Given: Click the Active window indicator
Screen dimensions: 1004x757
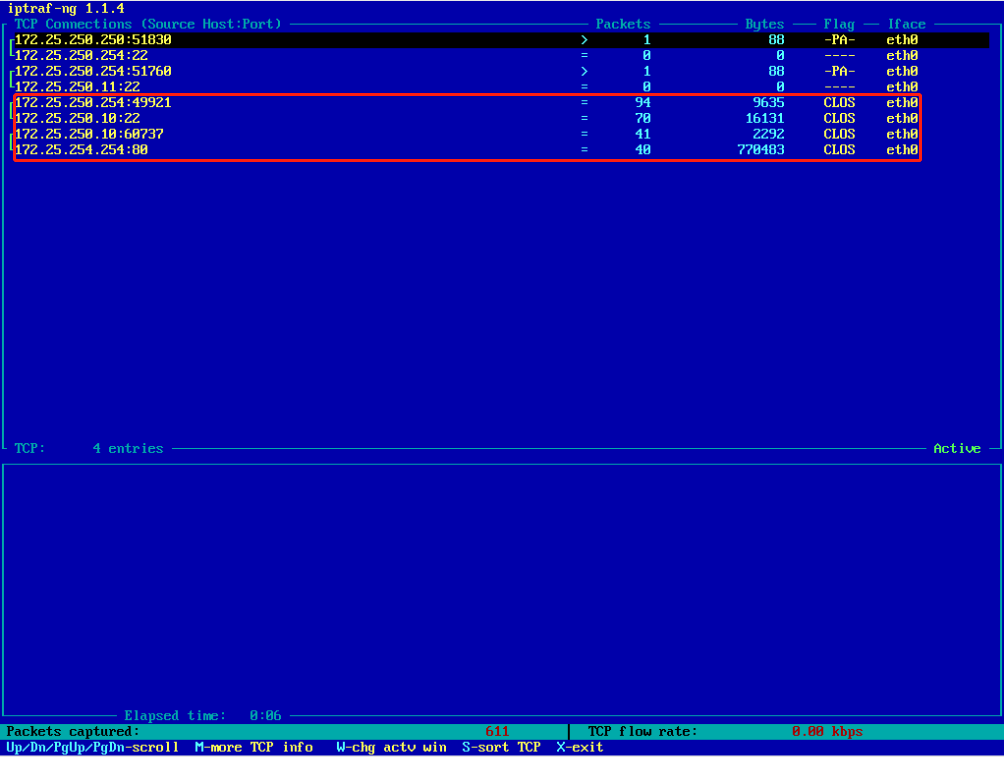Looking at the screenshot, I should pos(957,449).
